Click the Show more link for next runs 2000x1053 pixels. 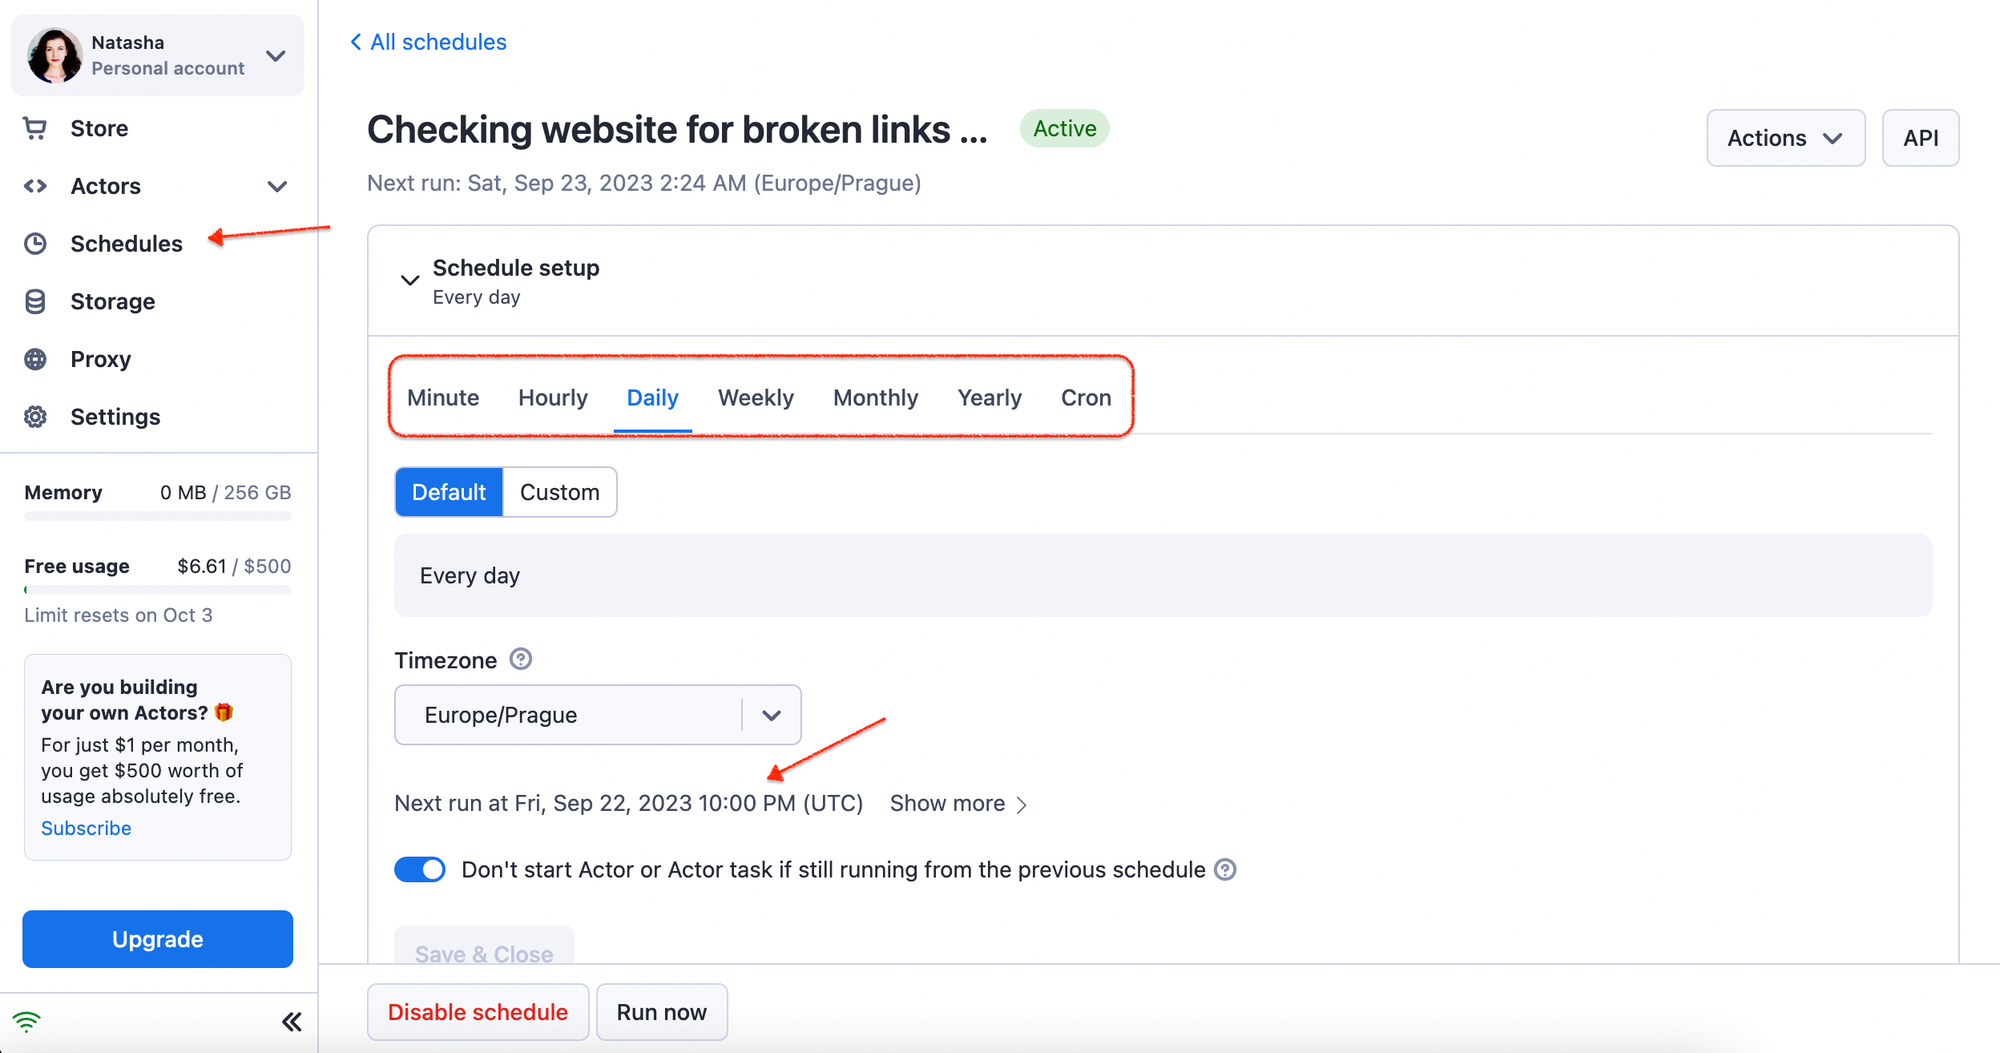click(947, 803)
